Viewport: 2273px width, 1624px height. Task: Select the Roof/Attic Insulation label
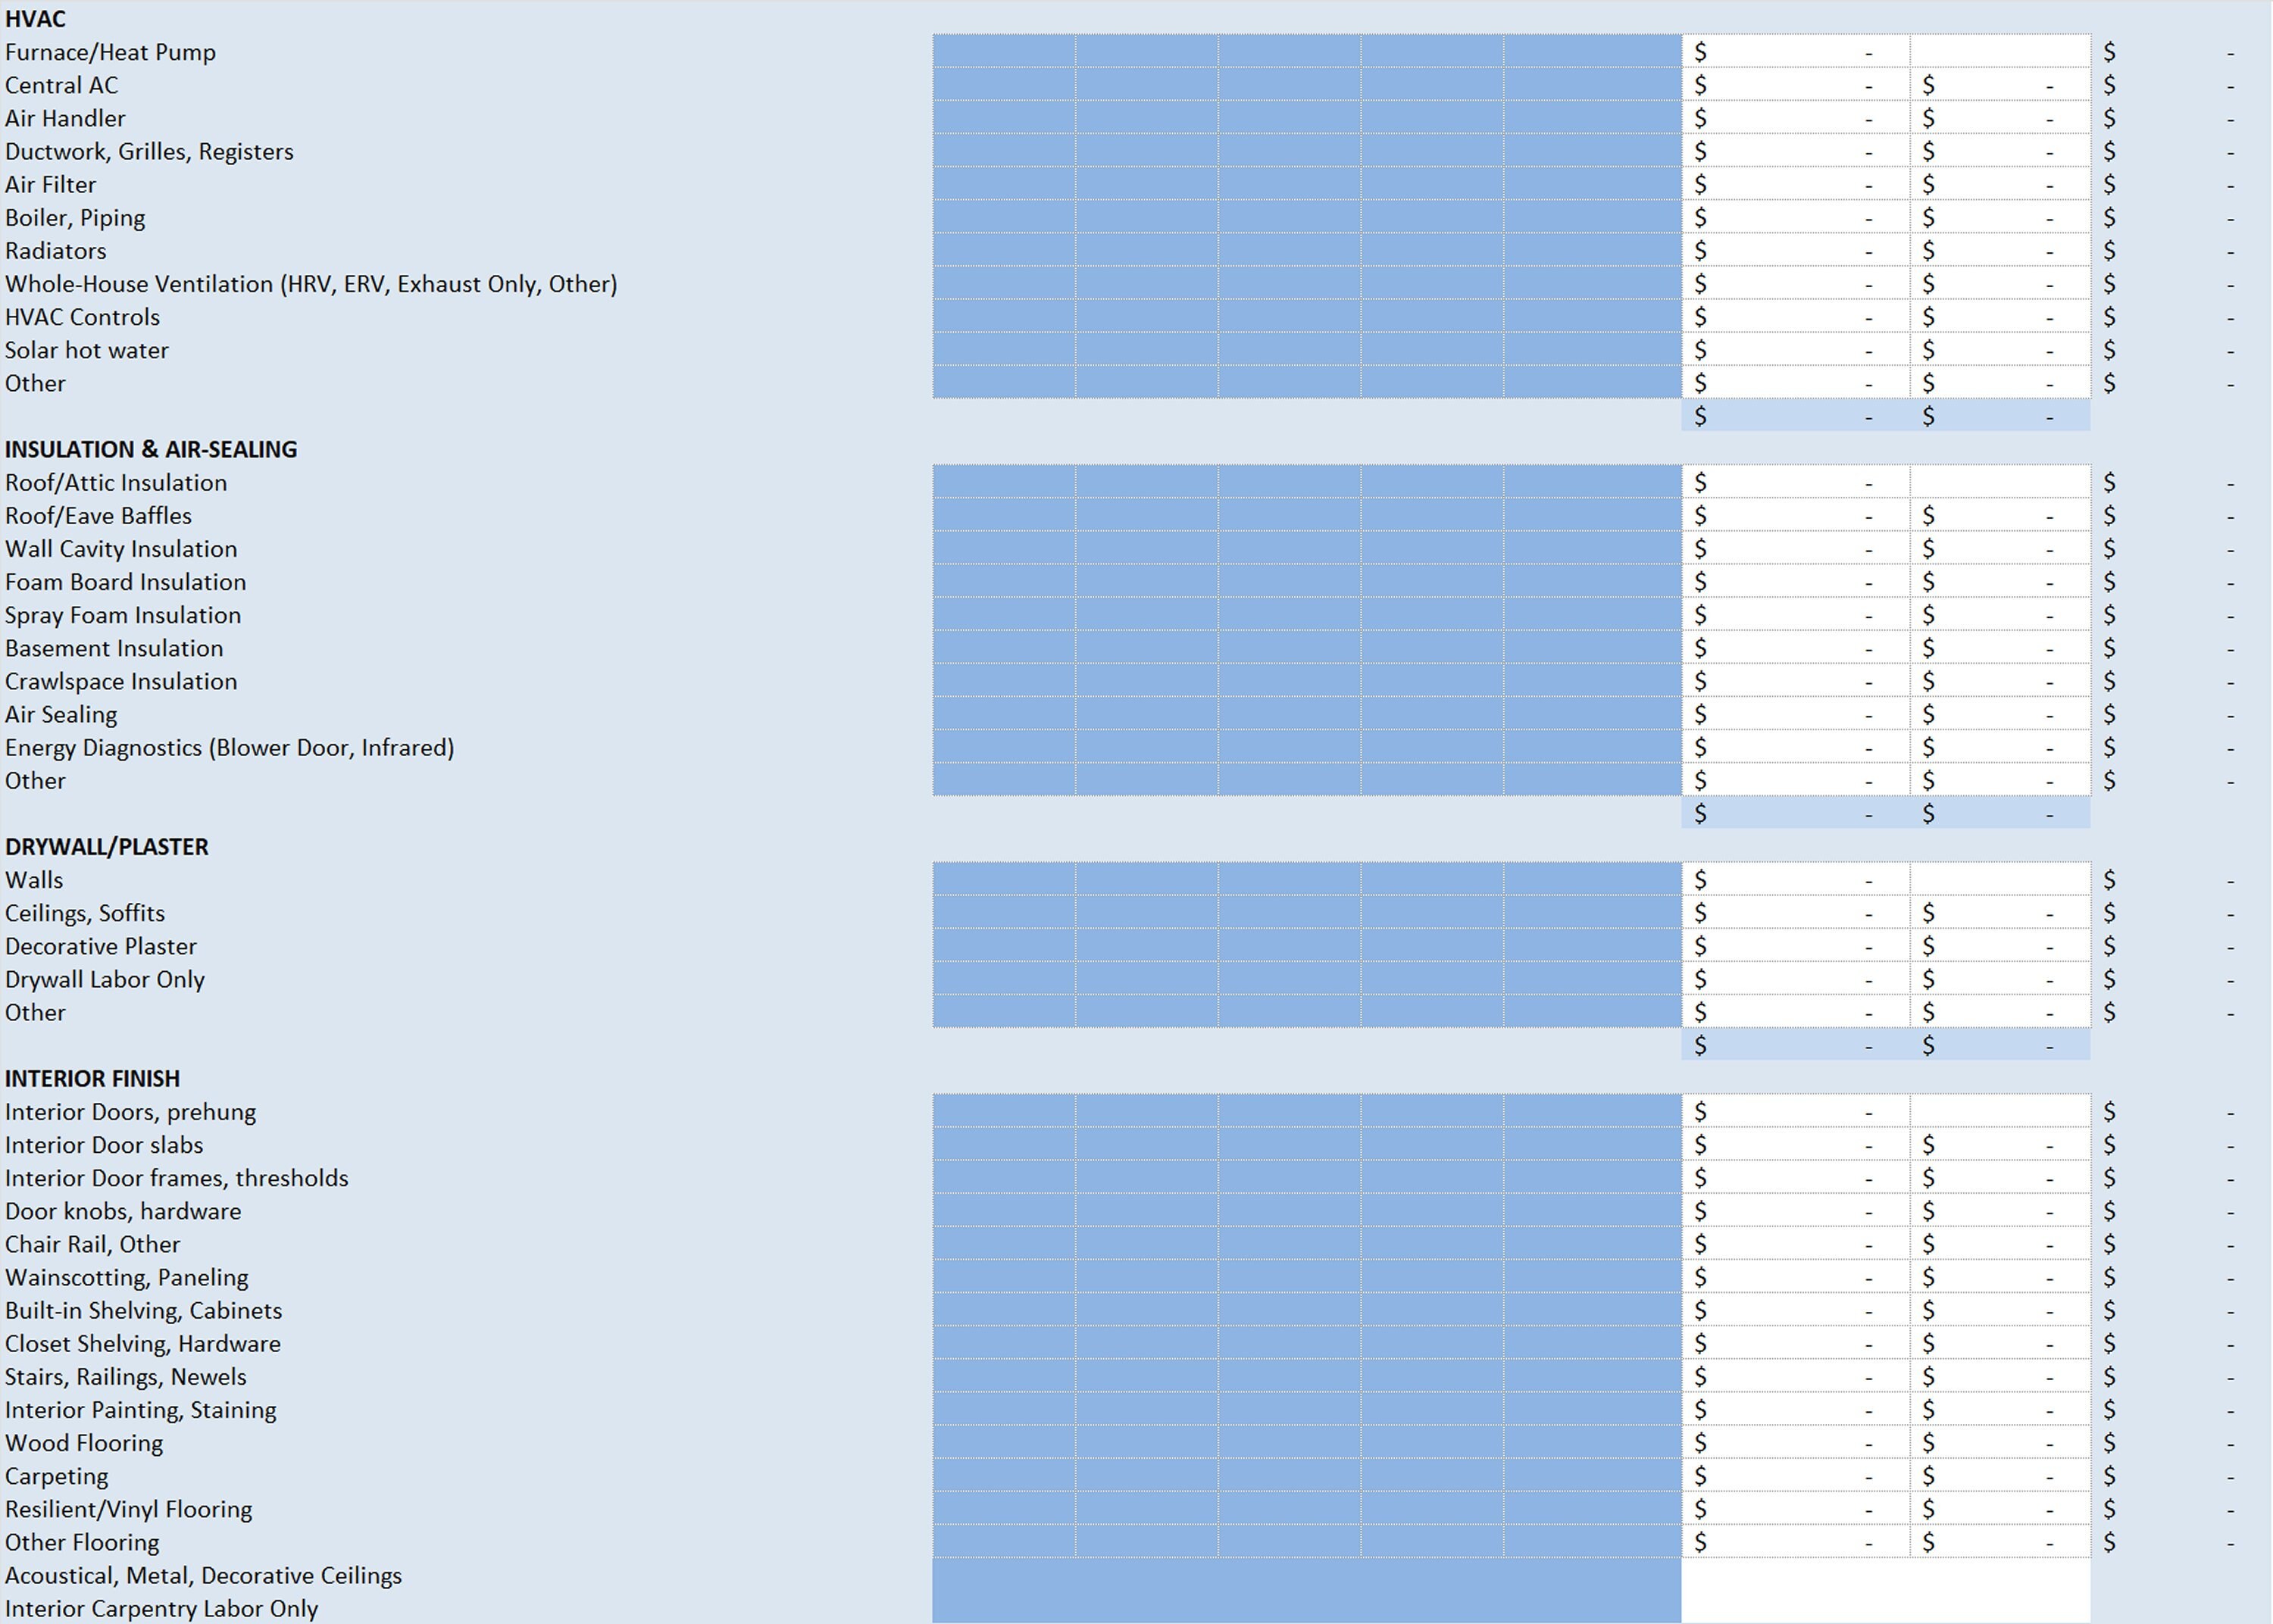point(116,482)
